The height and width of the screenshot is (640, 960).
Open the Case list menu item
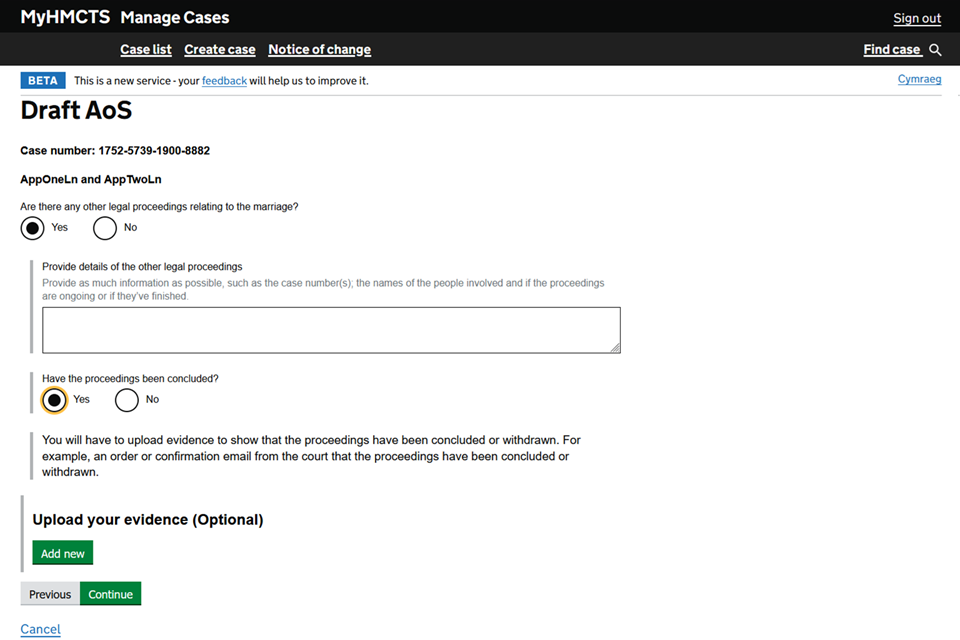(x=146, y=49)
